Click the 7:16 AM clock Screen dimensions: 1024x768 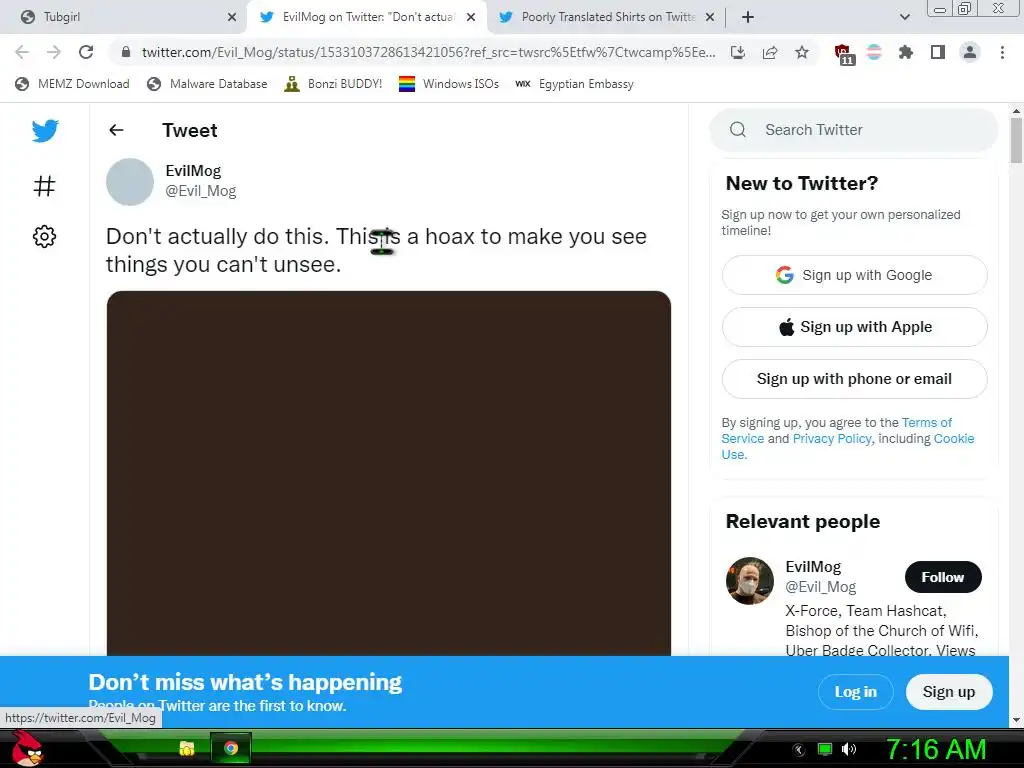click(x=936, y=749)
